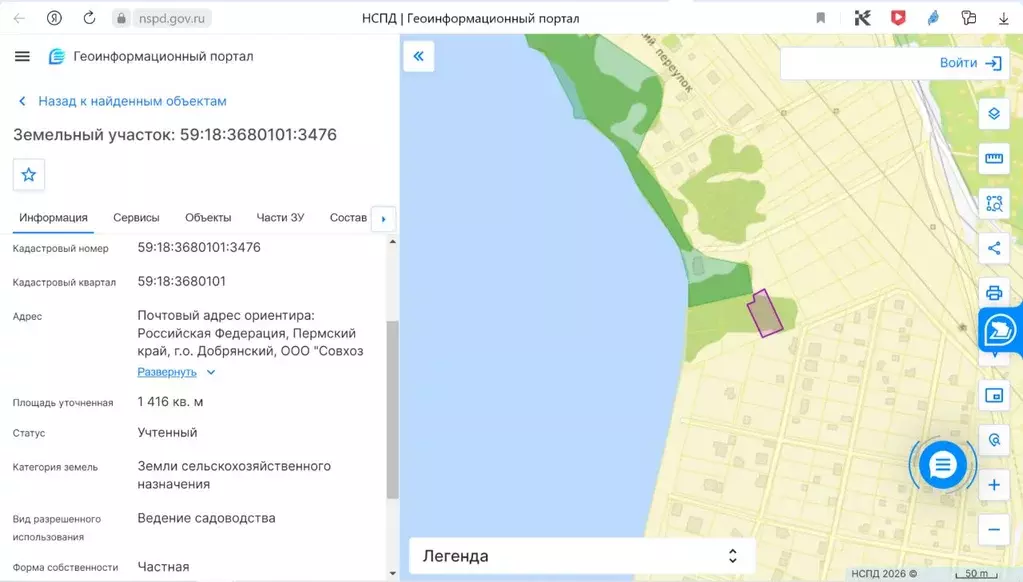Open the blue feather extension icon
This screenshot has height=582, width=1023.
(934, 18)
